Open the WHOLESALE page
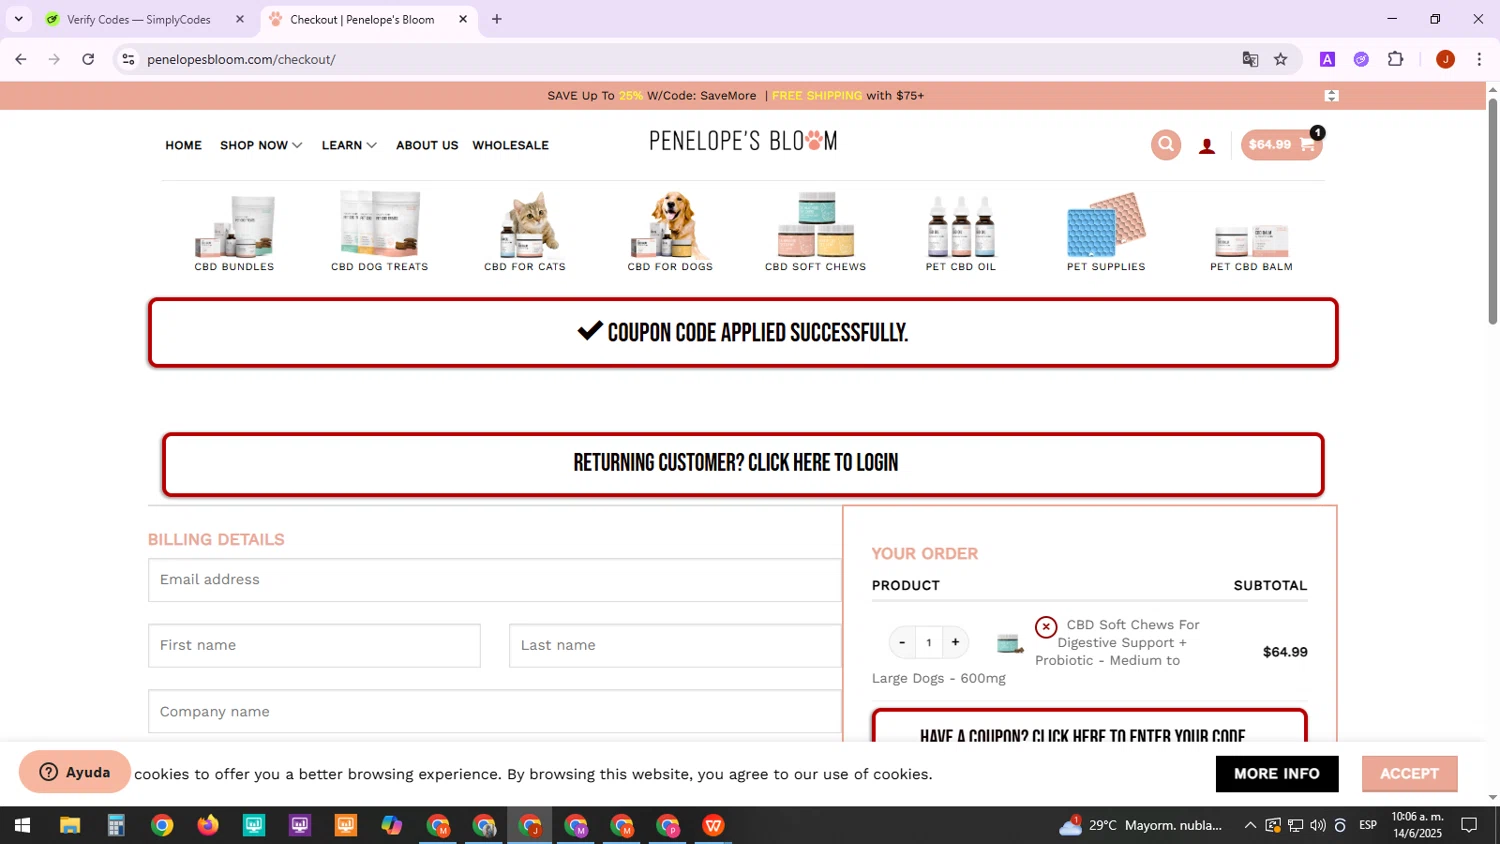The width and height of the screenshot is (1500, 844). point(511,145)
